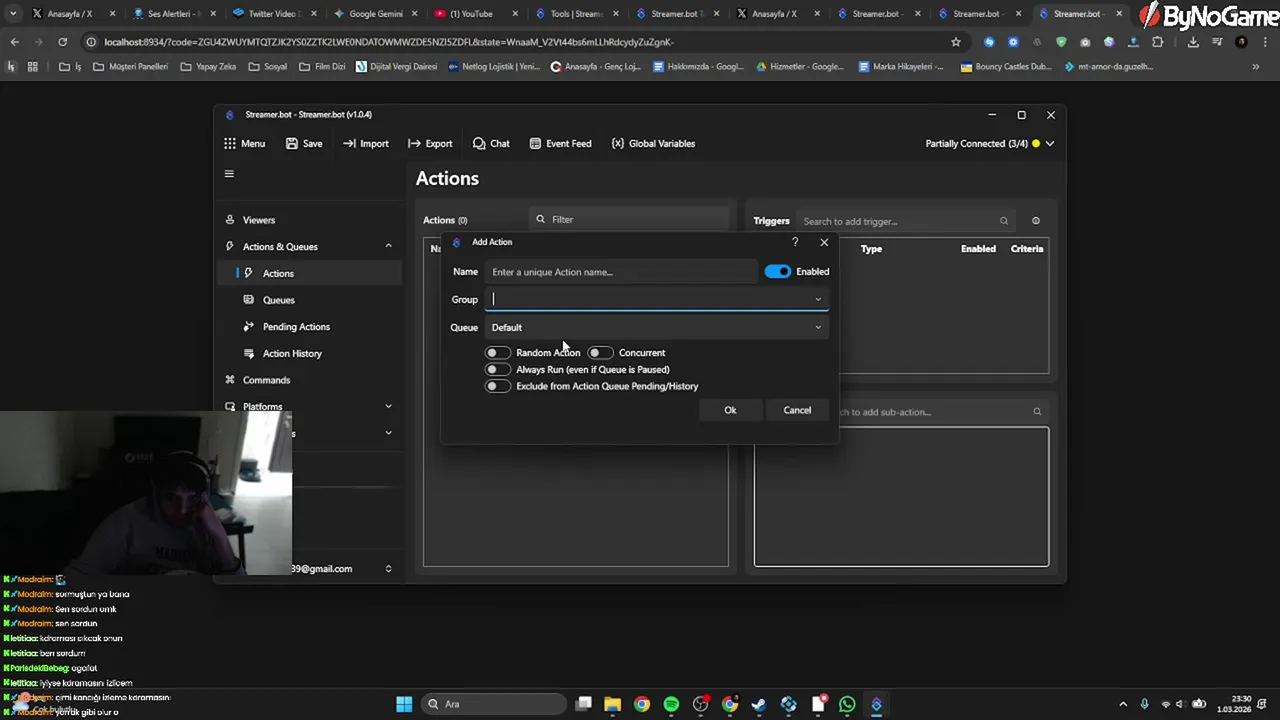Viewport: 1280px width, 720px height.
Task: Click the Criteria column header in Triggers
Action: (x=1027, y=249)
